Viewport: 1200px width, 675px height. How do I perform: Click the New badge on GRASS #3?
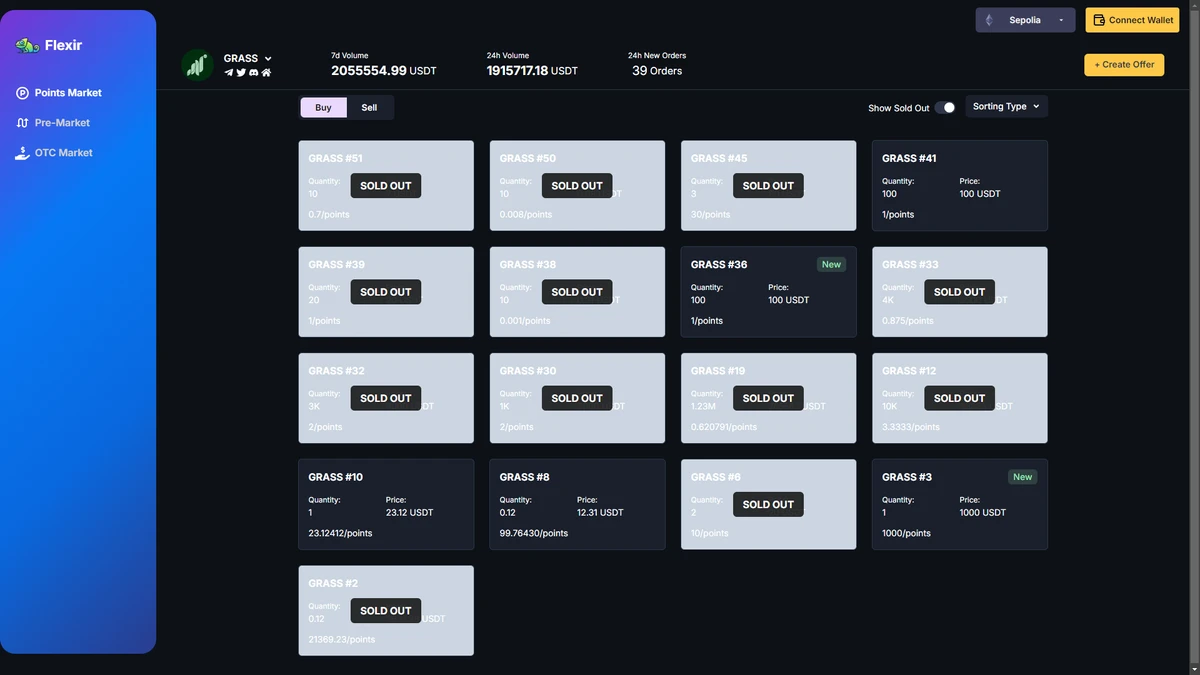click(1022, 477)
